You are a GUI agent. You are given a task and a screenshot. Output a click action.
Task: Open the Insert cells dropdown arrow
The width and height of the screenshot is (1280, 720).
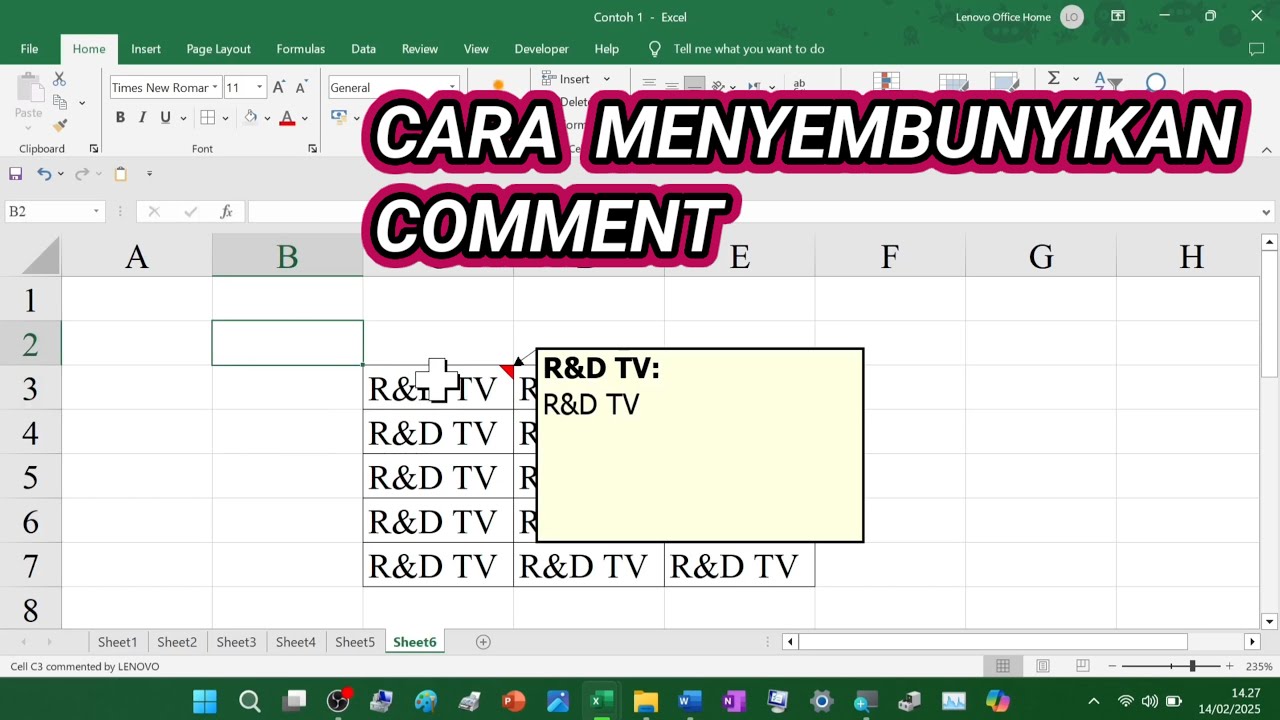(606, 79)
